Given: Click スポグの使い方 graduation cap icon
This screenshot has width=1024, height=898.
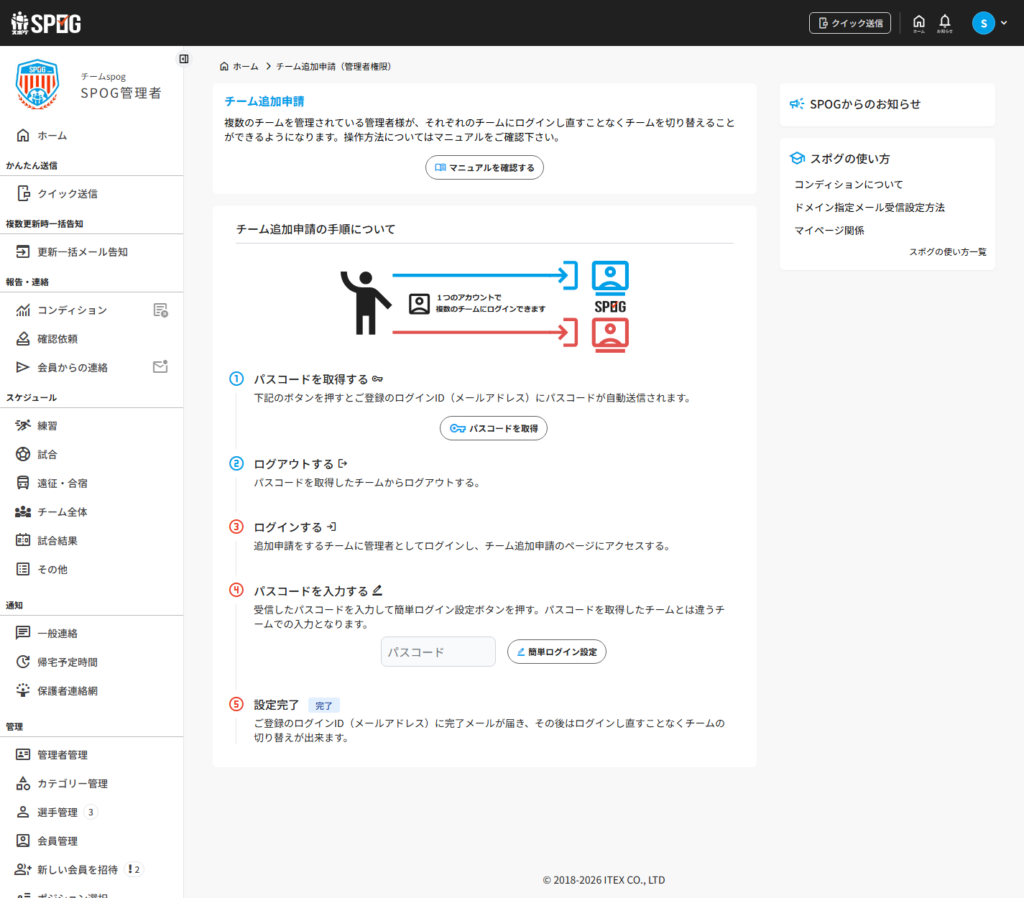Looking at the screenshot, I should (x=797, y=158).
